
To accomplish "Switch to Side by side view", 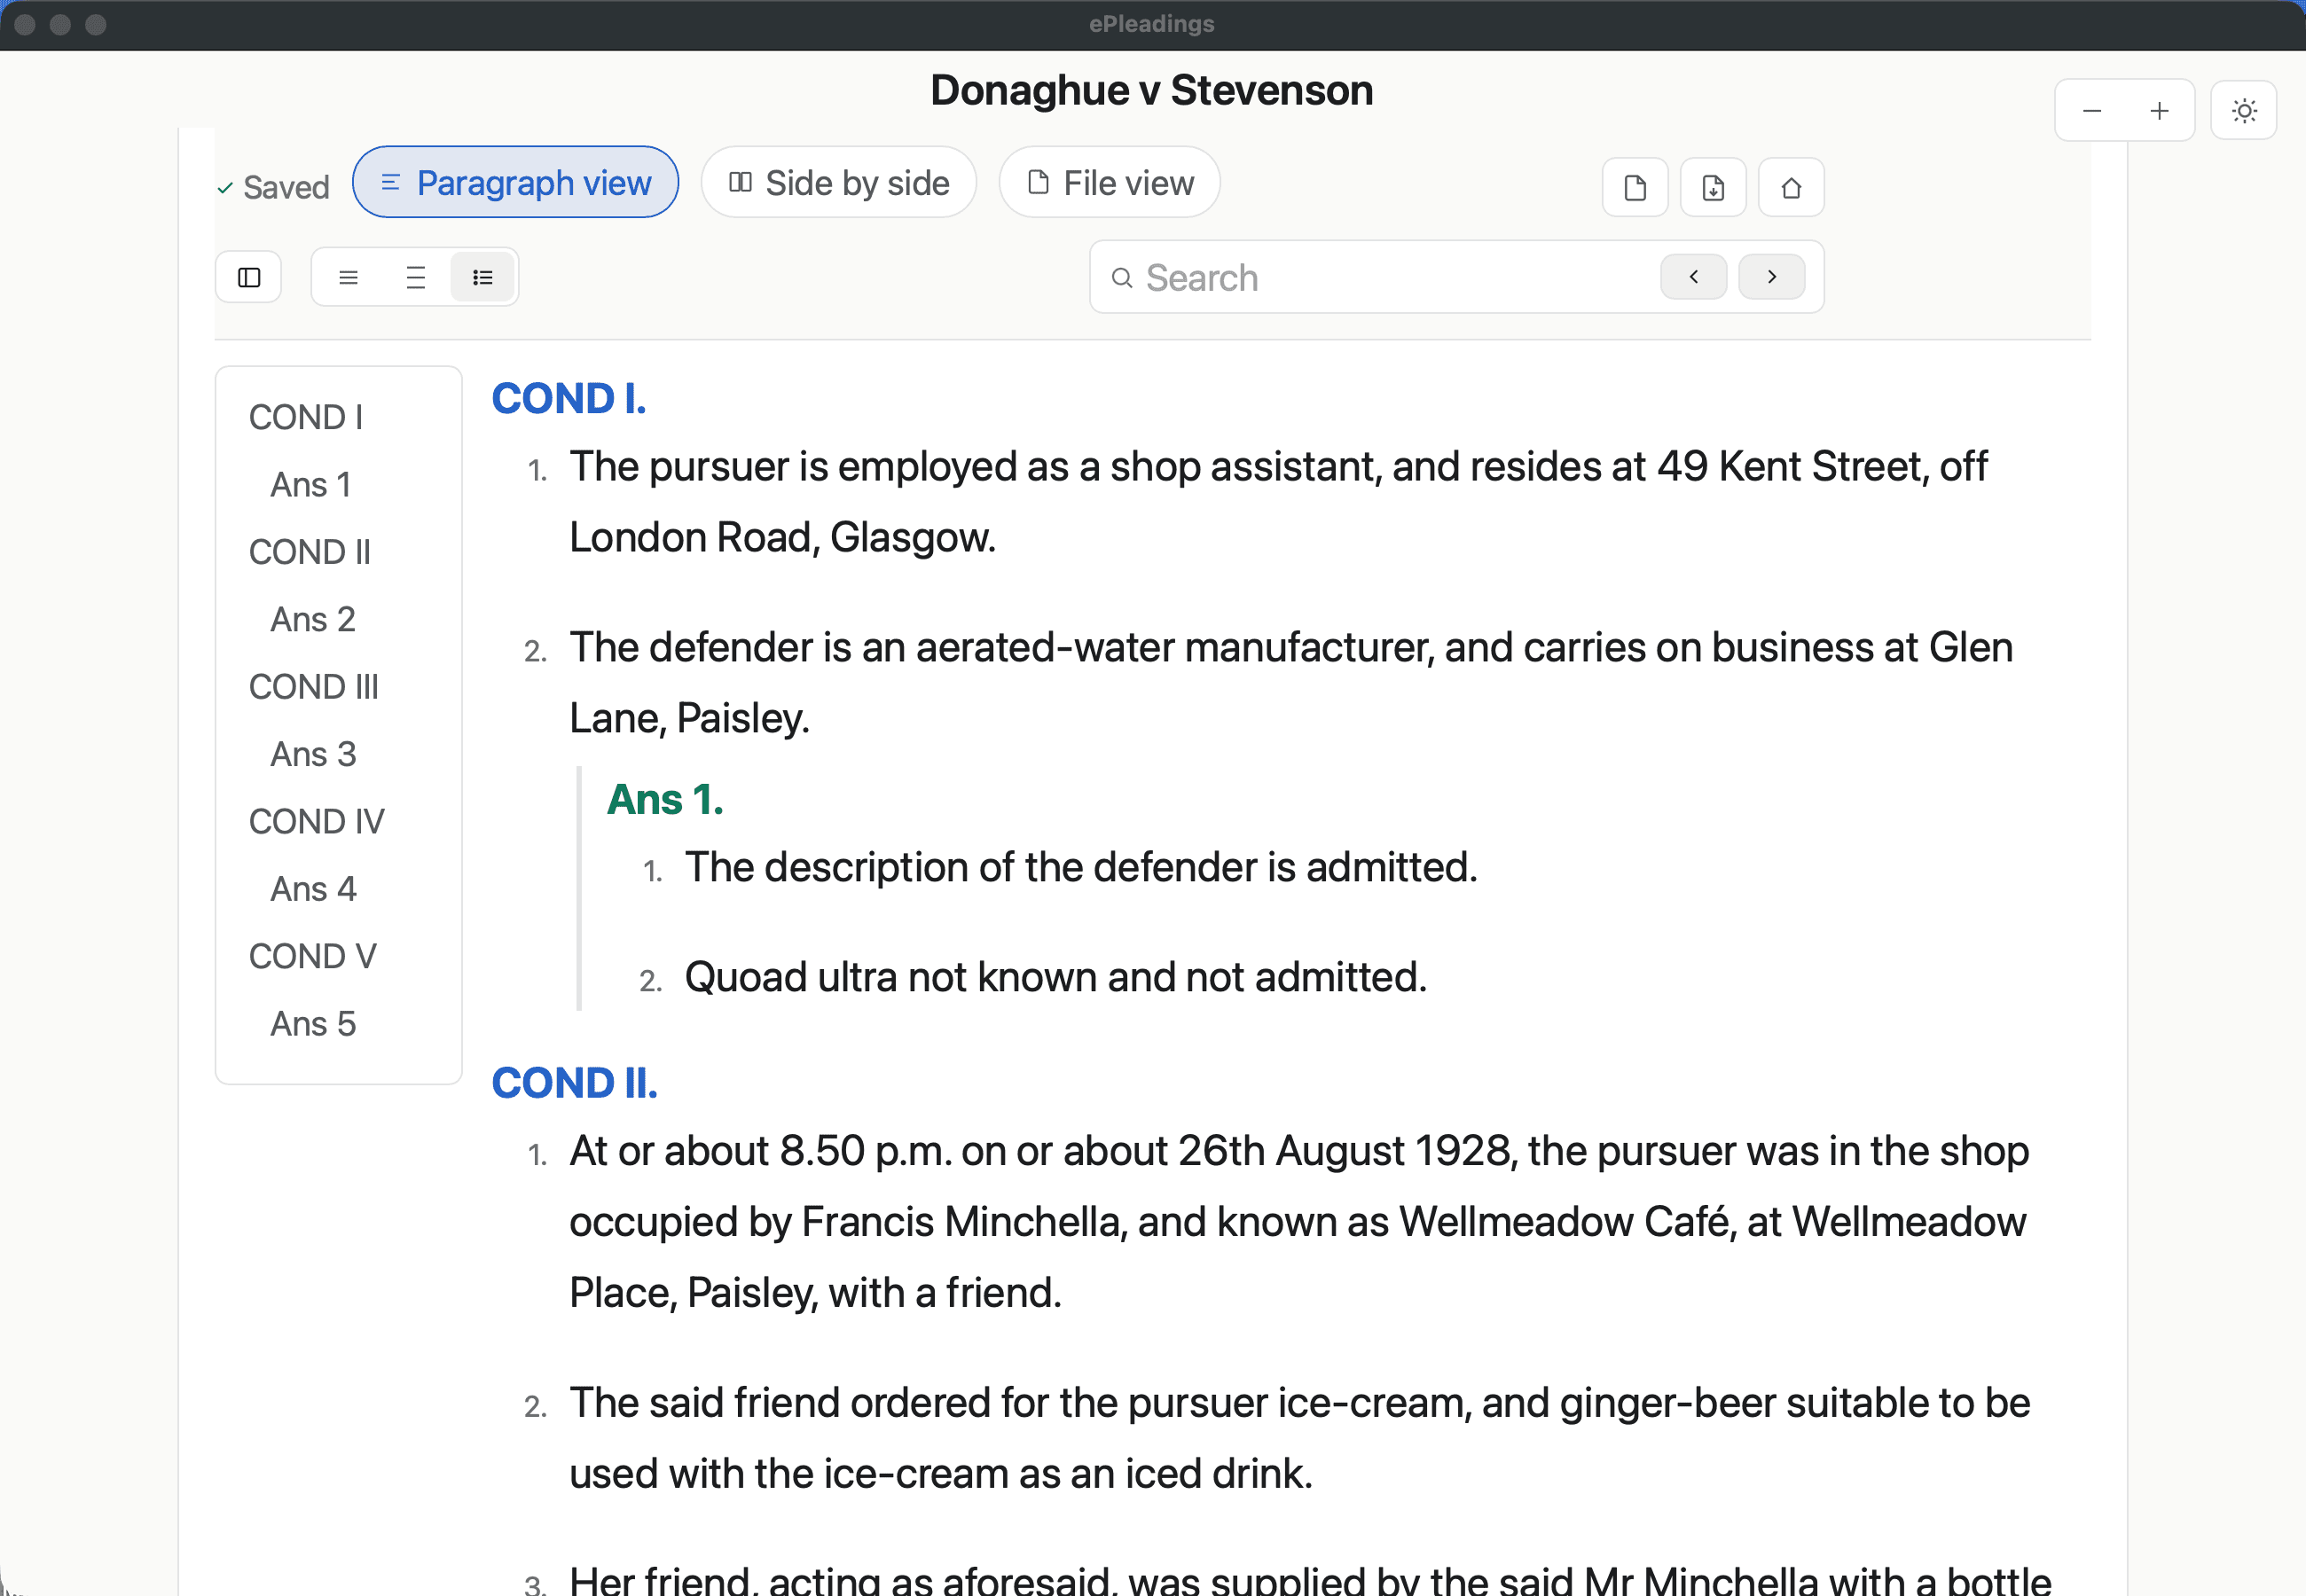I will pyautogui.click(x=838, y=182).
